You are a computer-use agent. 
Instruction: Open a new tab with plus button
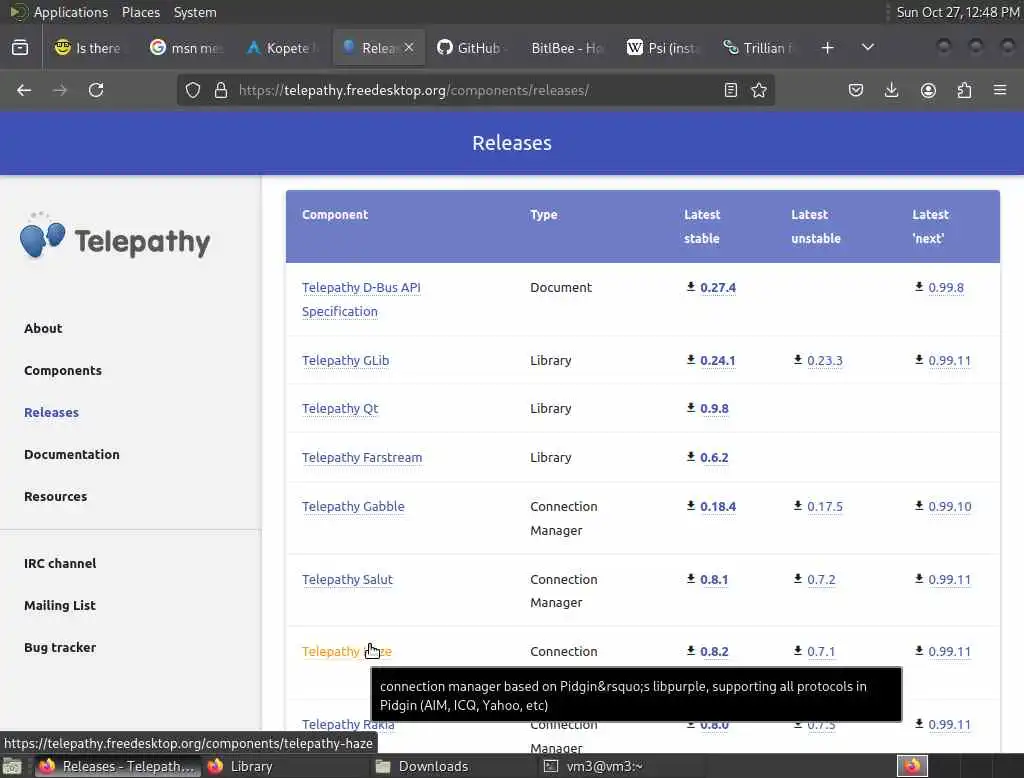click(827, 48)
